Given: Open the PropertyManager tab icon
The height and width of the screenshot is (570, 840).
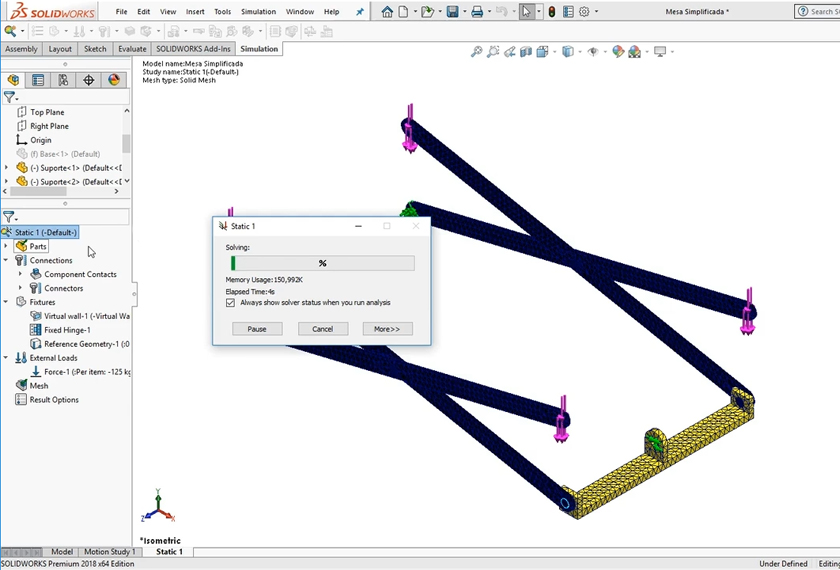Looking at the screenshot, I should pyautogui.click(x=38, y=80).
